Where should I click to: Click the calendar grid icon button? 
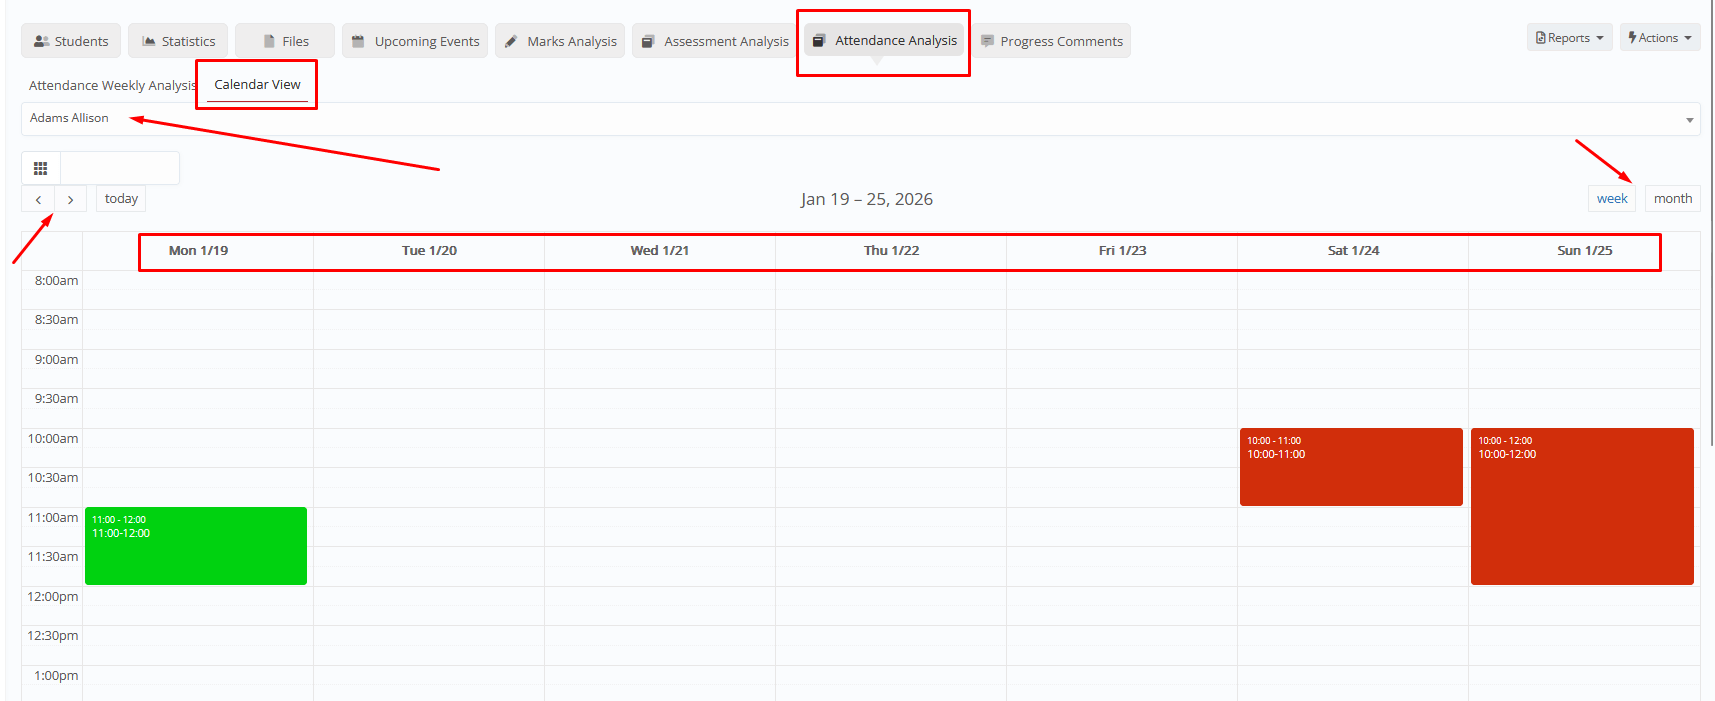(41, 168)
